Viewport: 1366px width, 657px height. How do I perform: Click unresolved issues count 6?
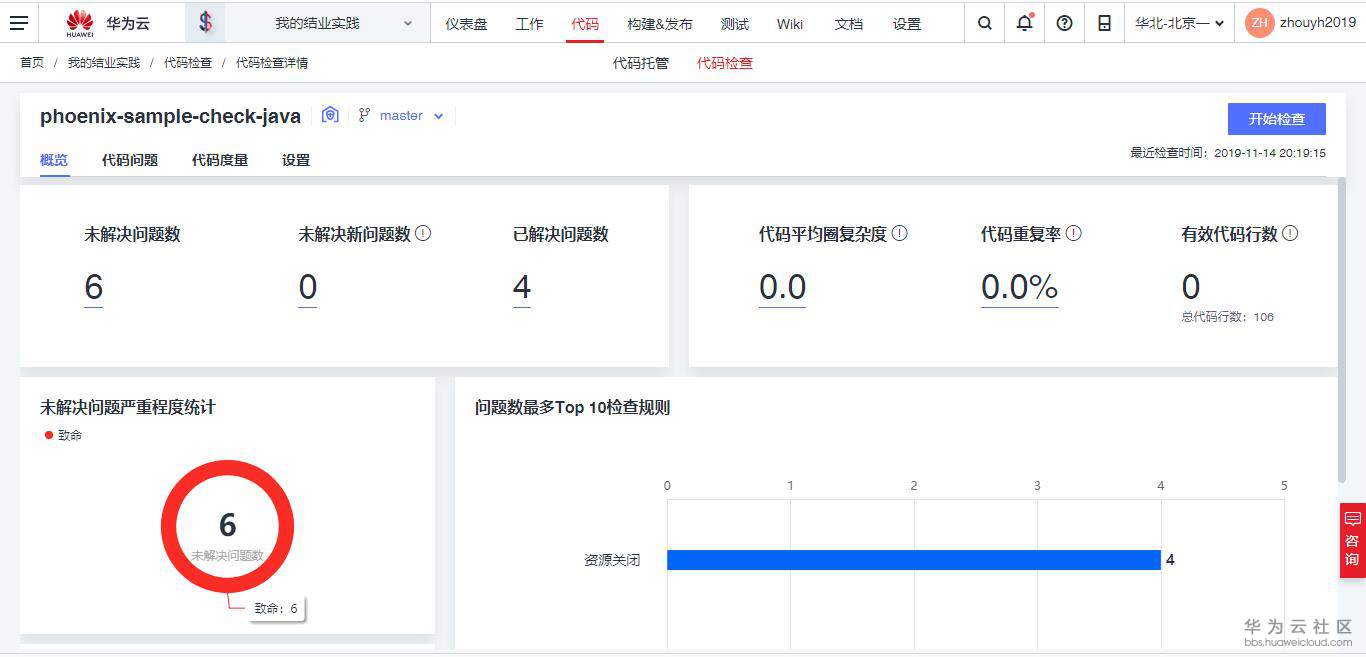pos(94,288)
